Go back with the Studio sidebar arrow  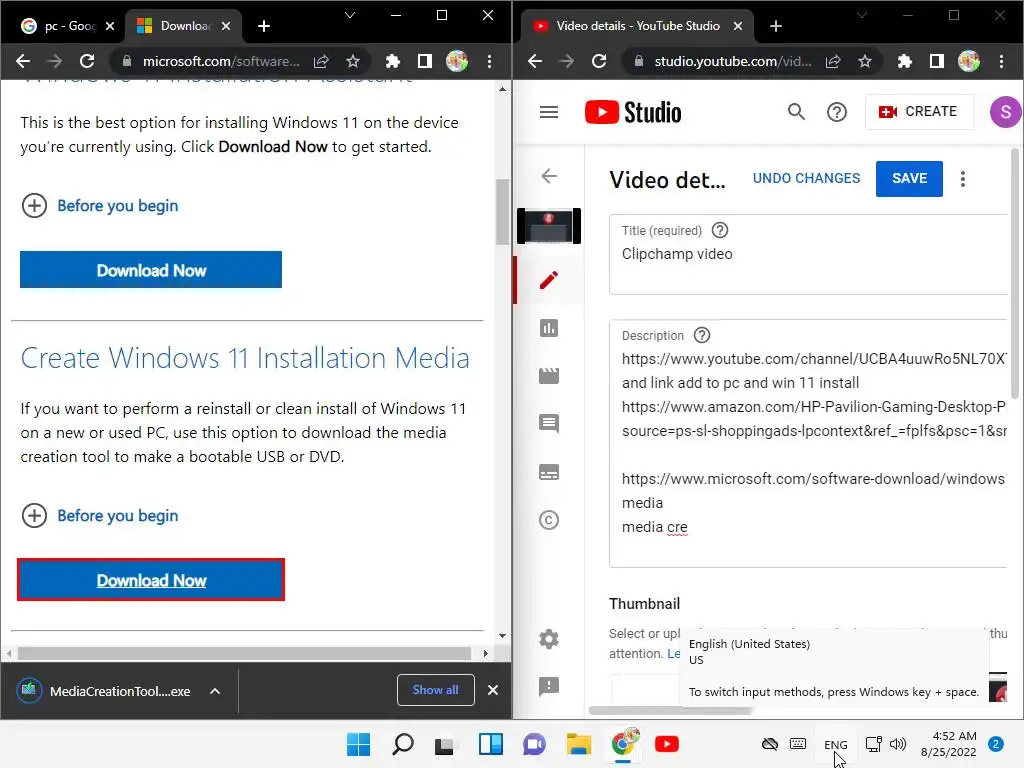[549, 176]
